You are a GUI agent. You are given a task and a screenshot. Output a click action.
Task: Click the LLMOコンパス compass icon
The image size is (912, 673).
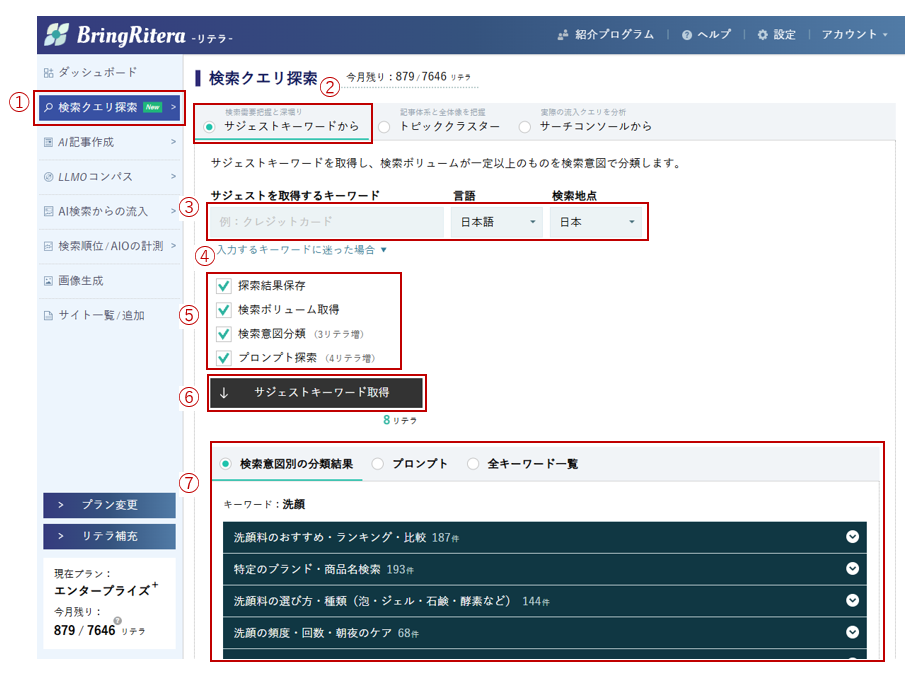(49, 177)
